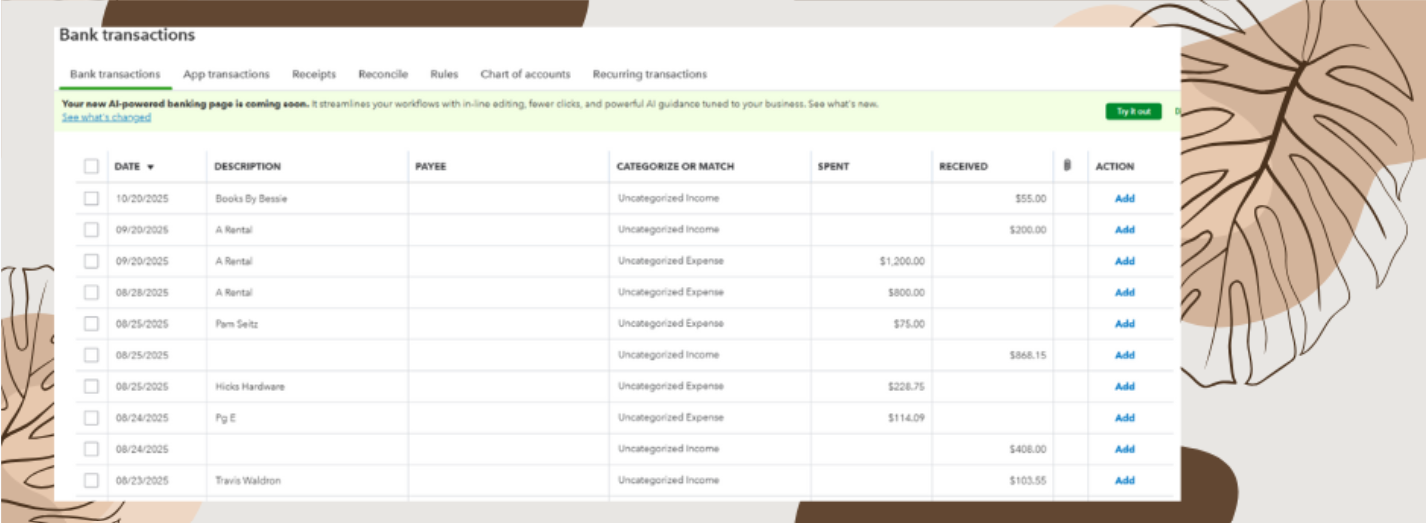Viewport: 1426px width, 523px height.
Task: Select the Pam Seitz description cell
Action: pos(236,323)
